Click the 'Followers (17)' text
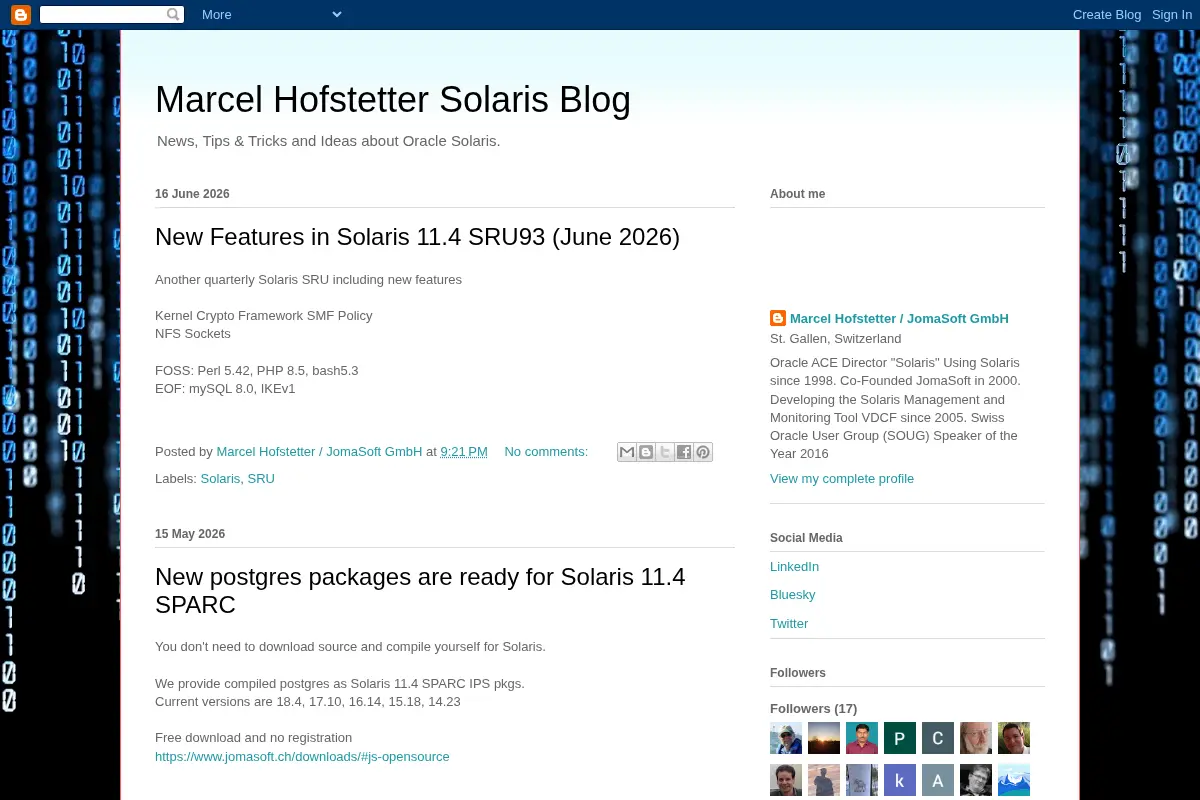Screen dimensions: 1200x800 click(813, 709)
